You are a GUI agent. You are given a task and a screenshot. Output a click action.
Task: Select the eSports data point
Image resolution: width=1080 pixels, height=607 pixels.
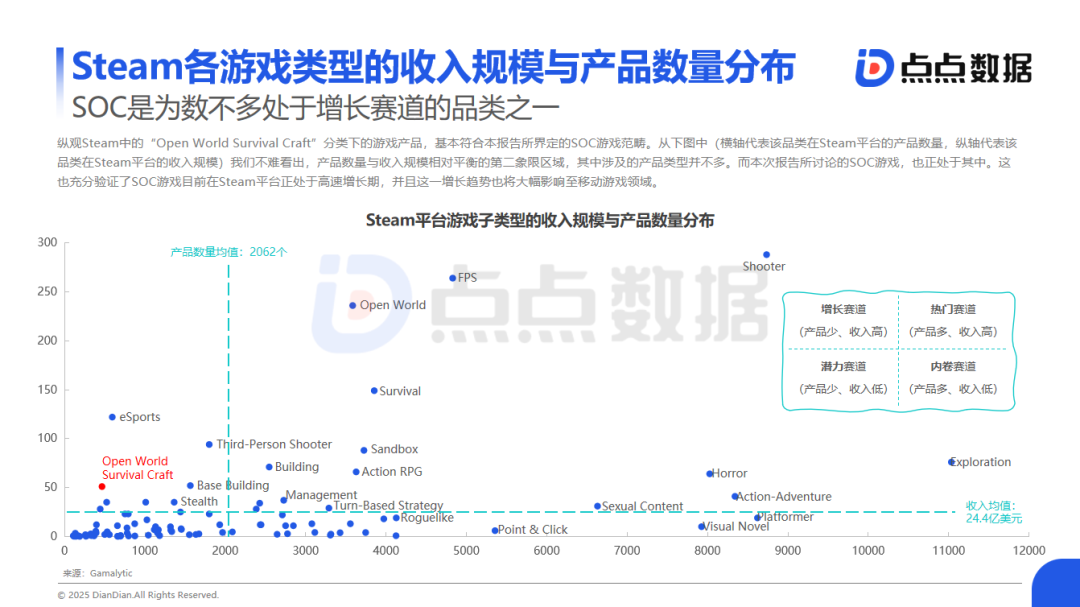pos(110,417)
